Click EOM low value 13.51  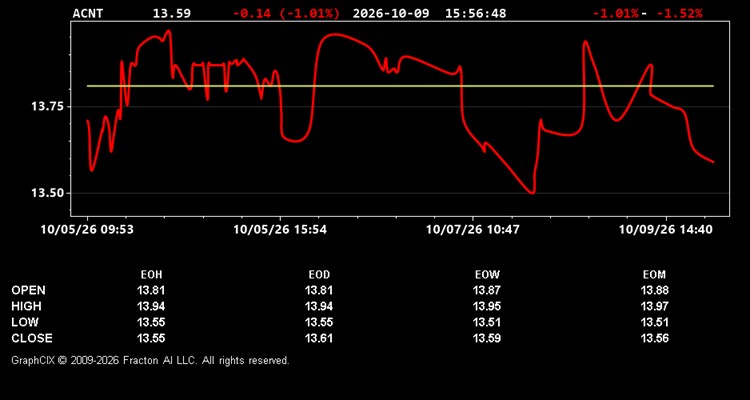click(654, 322)
